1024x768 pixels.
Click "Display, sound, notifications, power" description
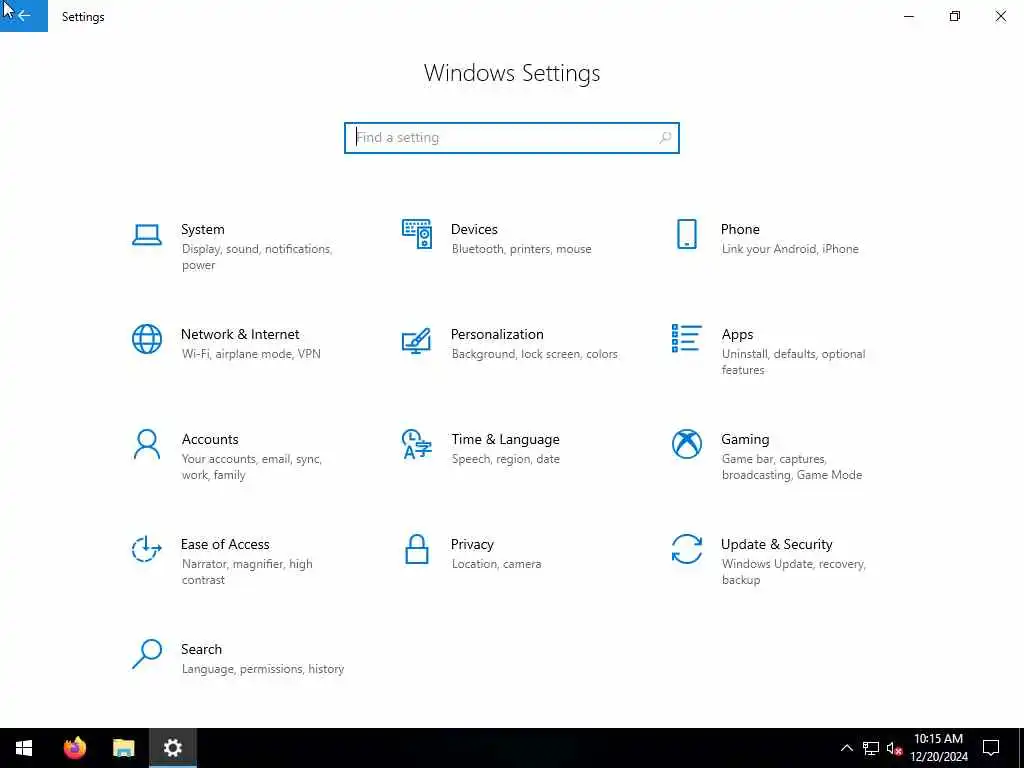[x=257, y=257]
